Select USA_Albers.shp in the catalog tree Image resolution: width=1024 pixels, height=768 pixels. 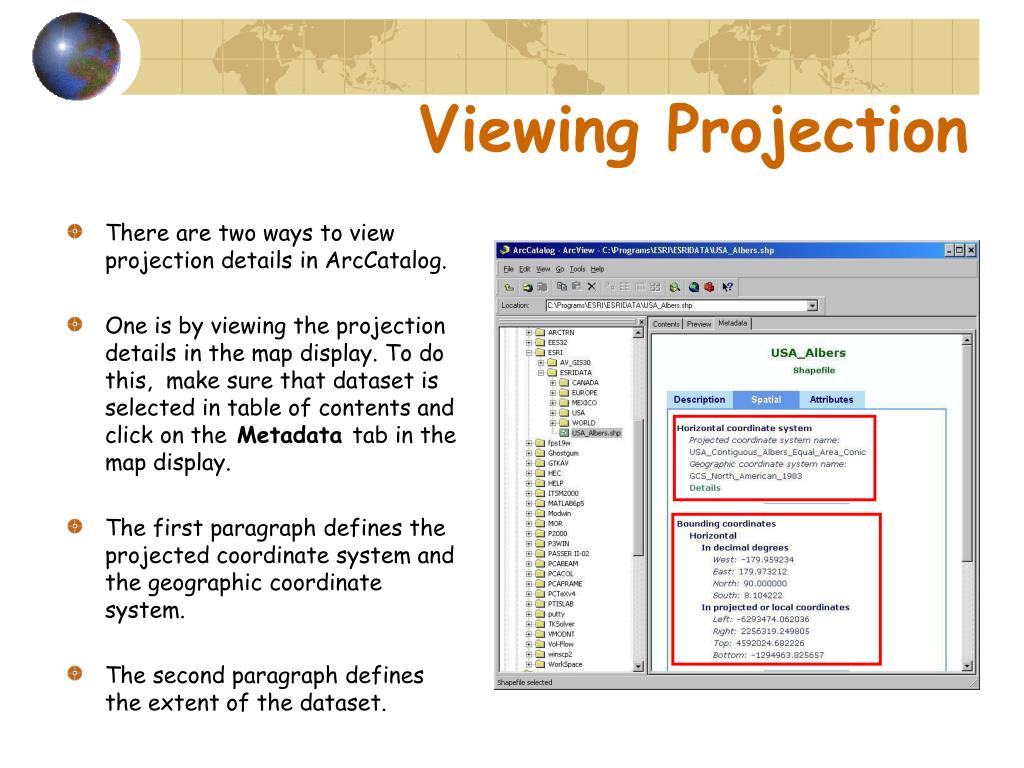tap(596, 433)
